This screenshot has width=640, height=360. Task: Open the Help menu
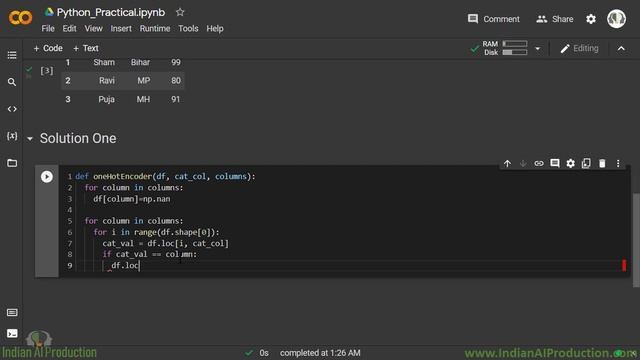click(215, 29)
